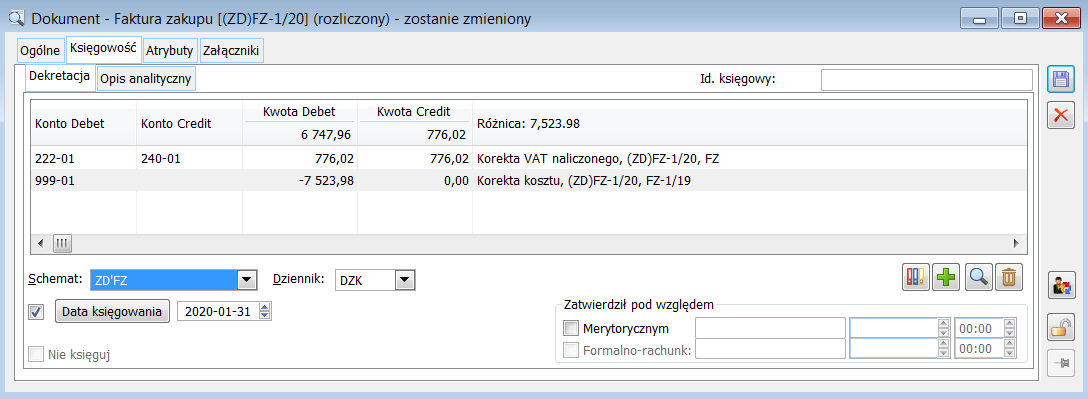Screen dimensions: 1088x399
Task: Click the Konto Debet column header
Action: point(83,124)
